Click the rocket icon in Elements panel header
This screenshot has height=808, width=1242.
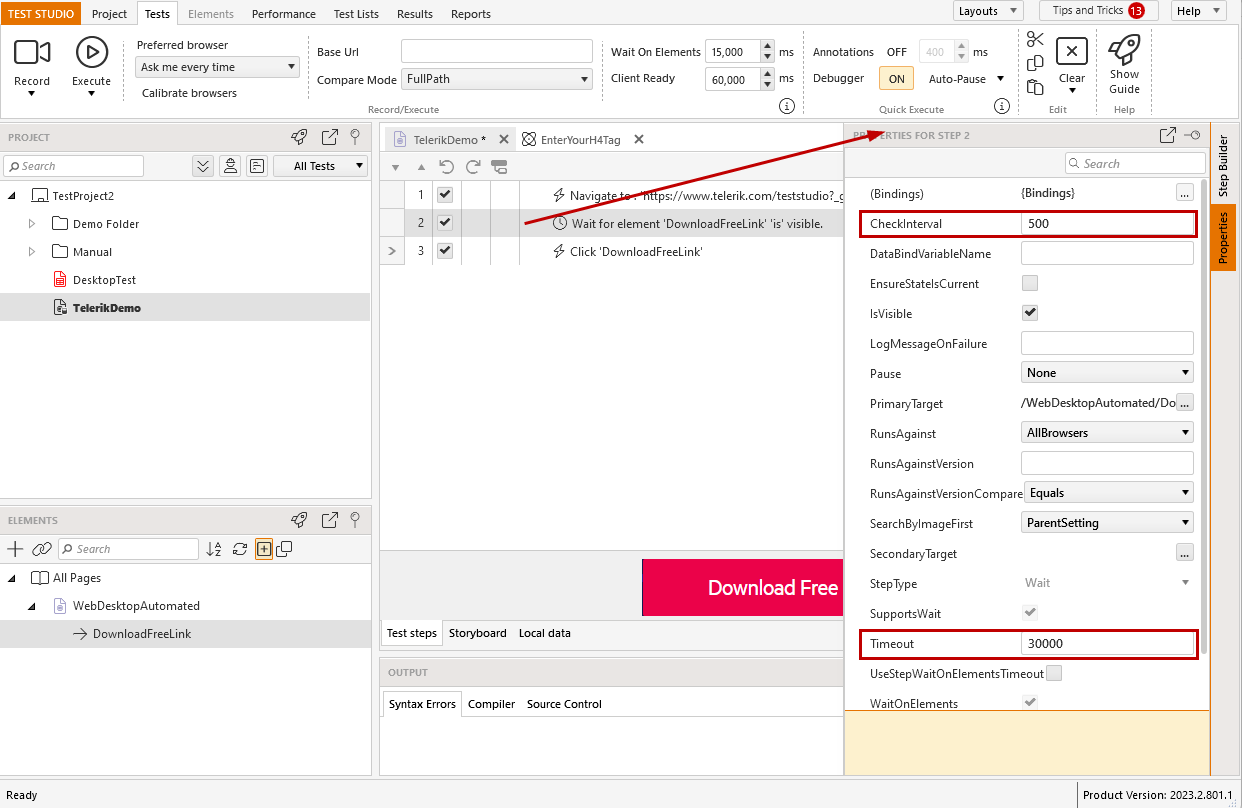[299, 520]
